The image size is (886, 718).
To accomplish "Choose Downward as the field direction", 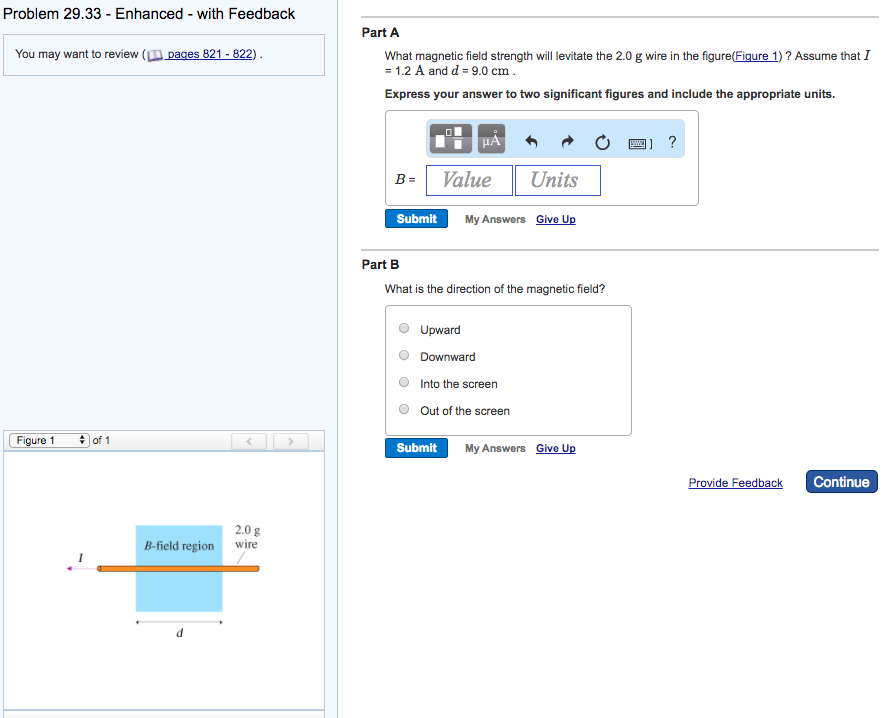I will (404, 355).
